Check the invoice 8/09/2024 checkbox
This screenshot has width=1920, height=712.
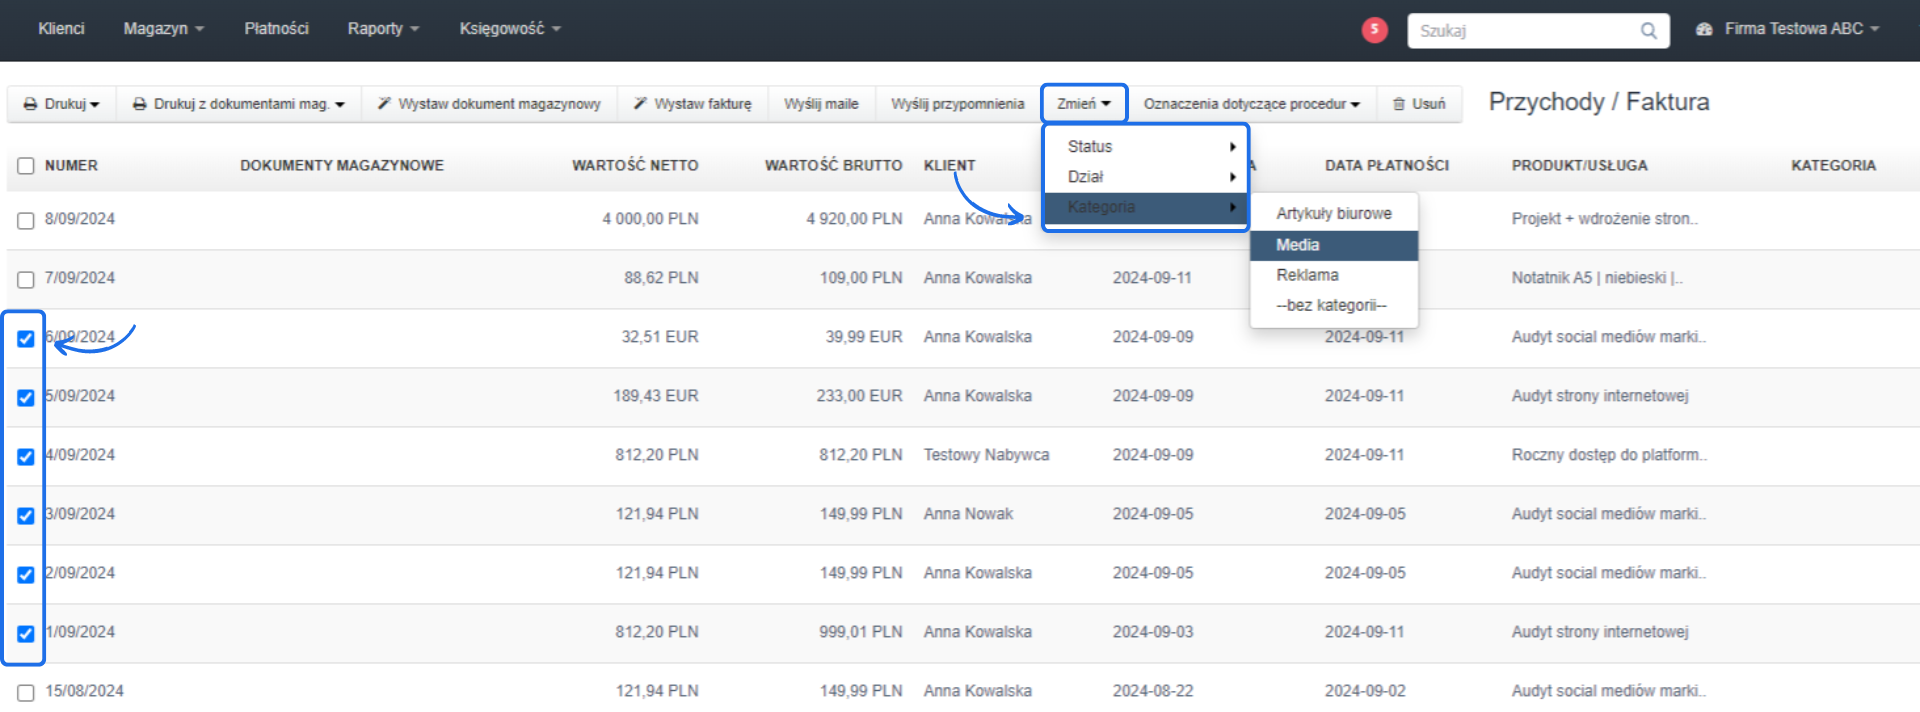point(26,220)
